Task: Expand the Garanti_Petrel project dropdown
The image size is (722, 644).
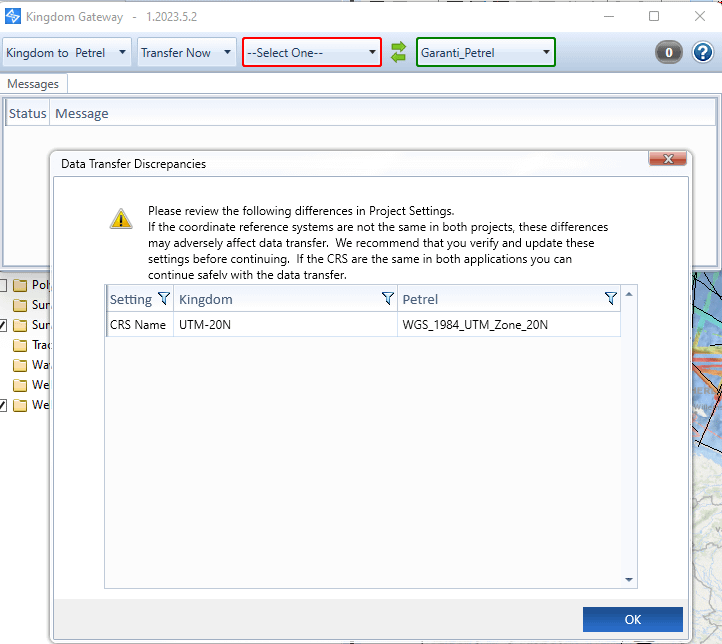Action: [485, 53]
